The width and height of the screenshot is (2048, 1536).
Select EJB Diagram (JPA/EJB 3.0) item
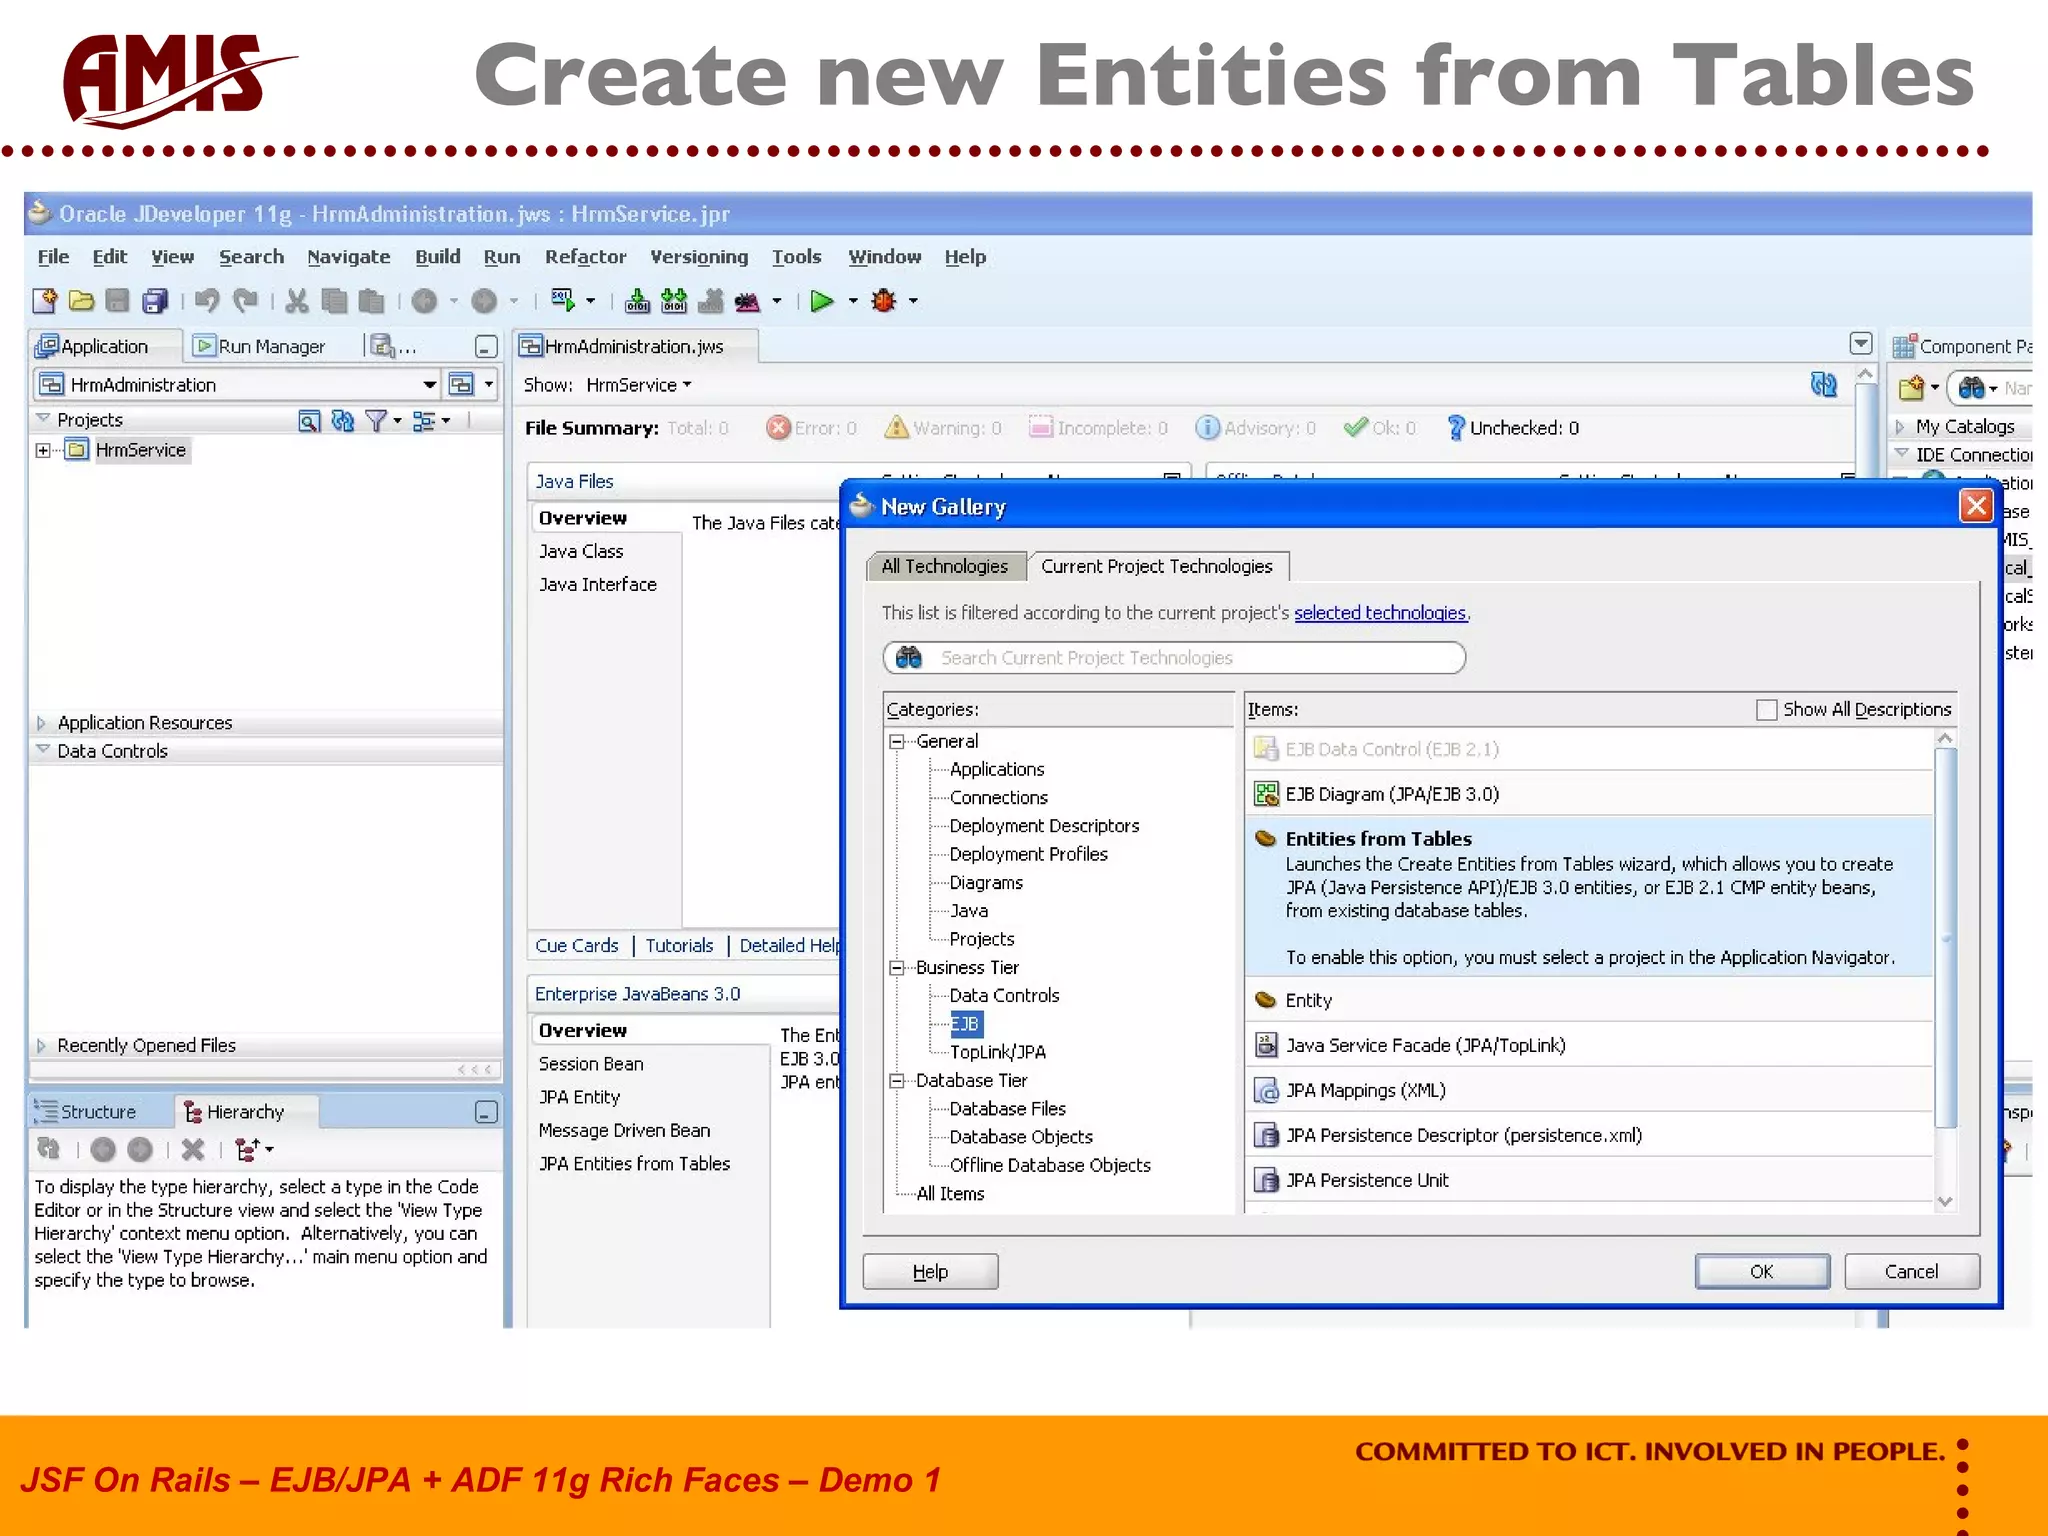point(1589,794)
